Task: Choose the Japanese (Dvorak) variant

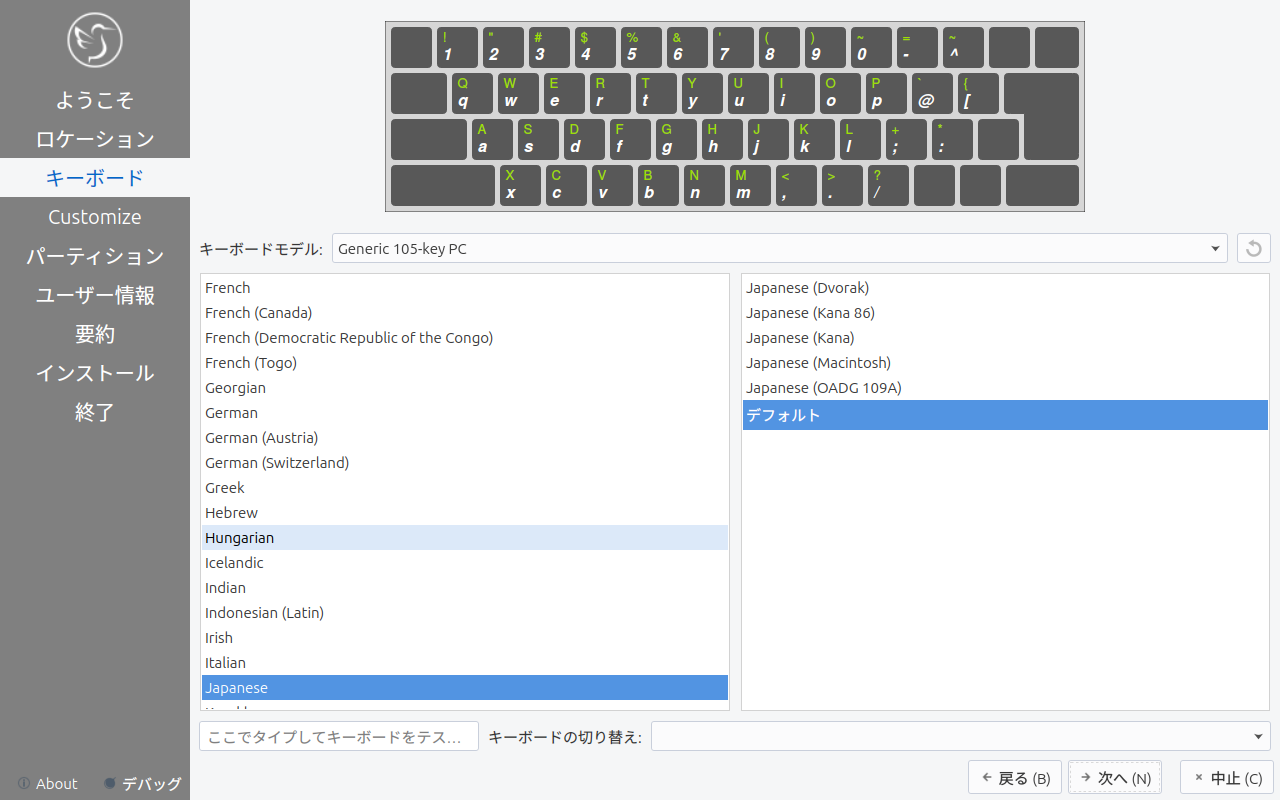Action: 1005,288
